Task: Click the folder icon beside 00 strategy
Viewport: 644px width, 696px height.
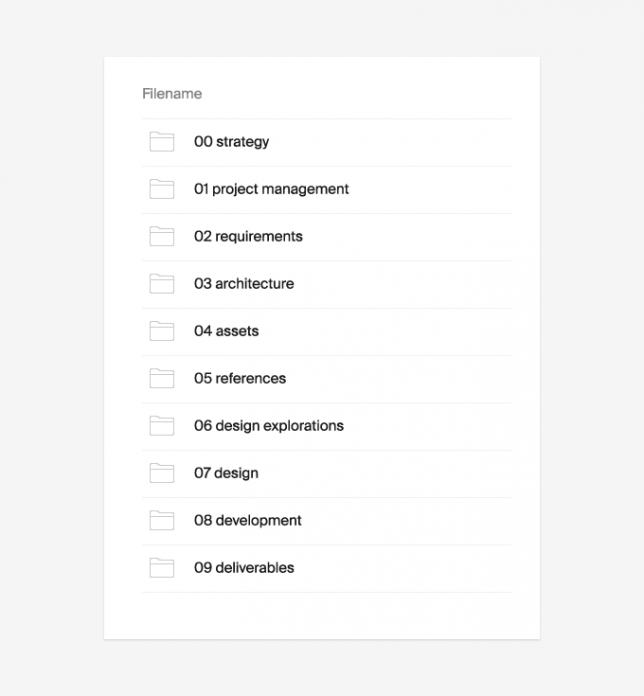Action: pyautogui.click(x=162, y=142)
